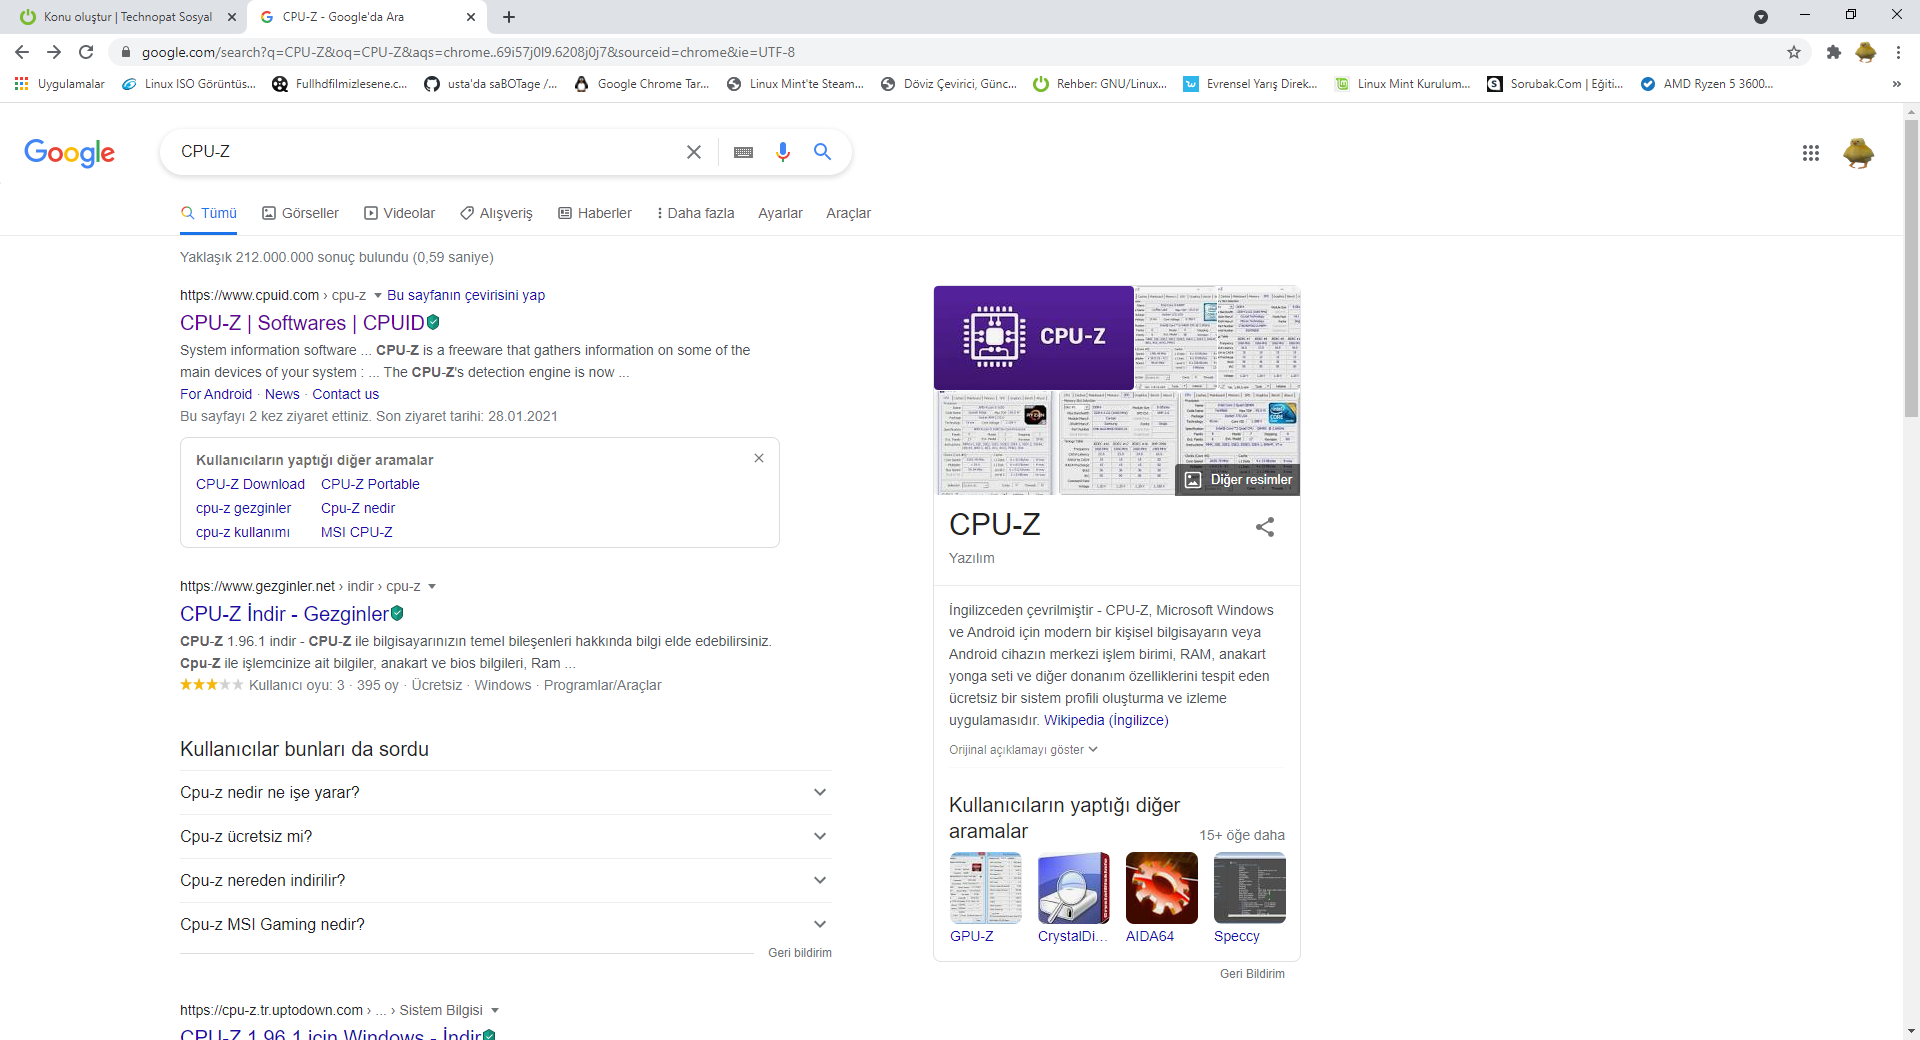
Task: Open the Araçlar search tools menu
Action: point(848,213)
